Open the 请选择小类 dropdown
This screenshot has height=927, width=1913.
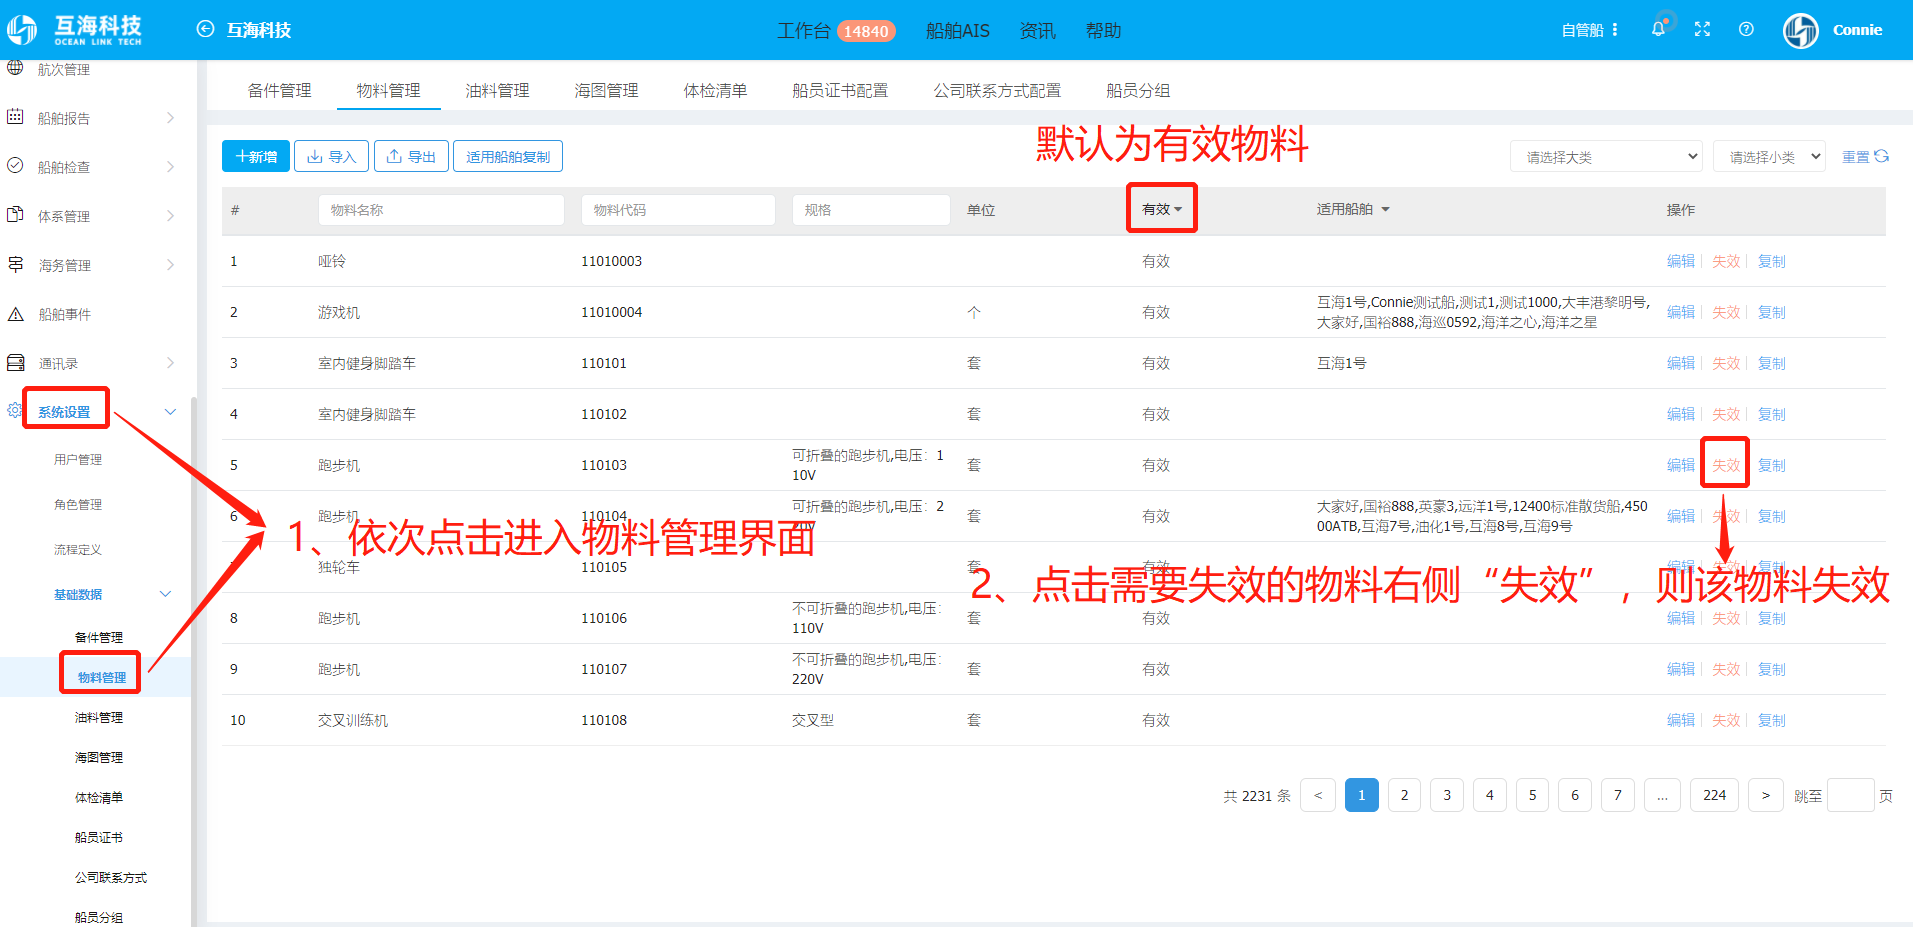(x=1770, y=156)
